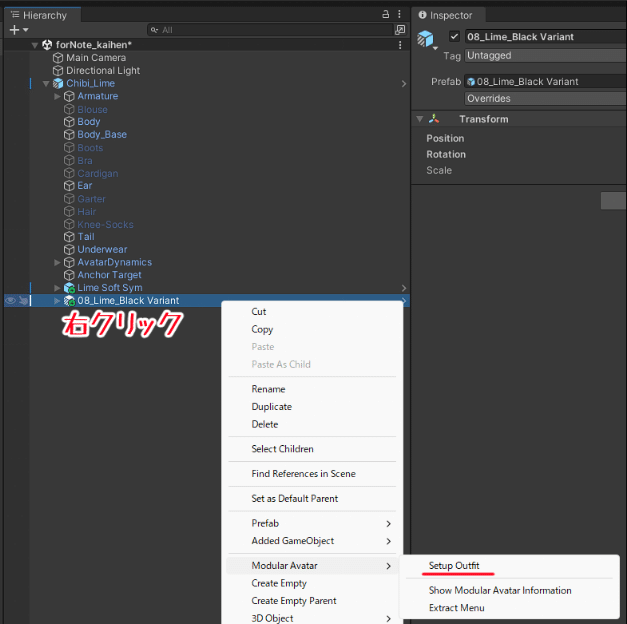Image resolution: width=627 pixels, height=624 pixels.
Task: Open the Tag dropdown showing Untagged
Action: 545,55
